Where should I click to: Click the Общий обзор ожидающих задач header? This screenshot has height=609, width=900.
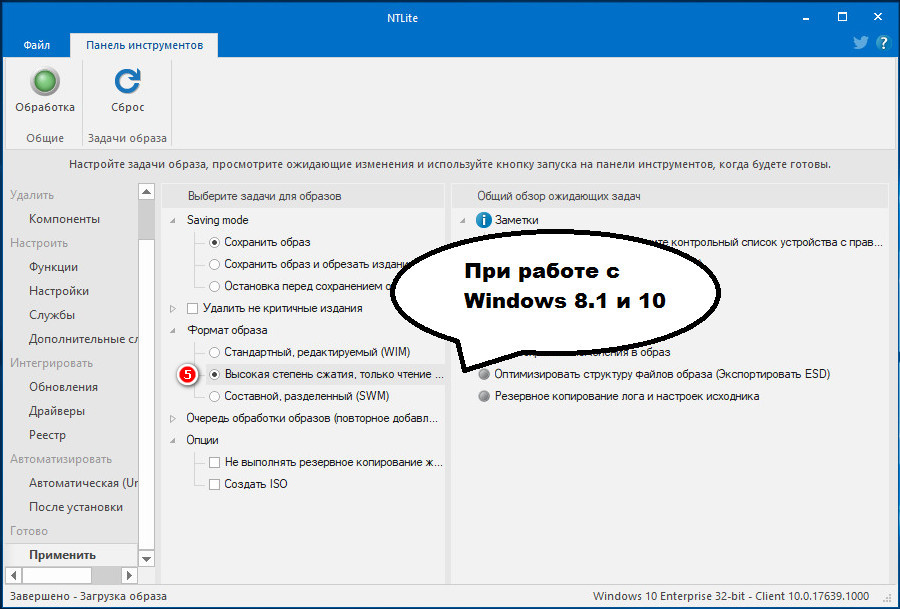tap(670, 196)
